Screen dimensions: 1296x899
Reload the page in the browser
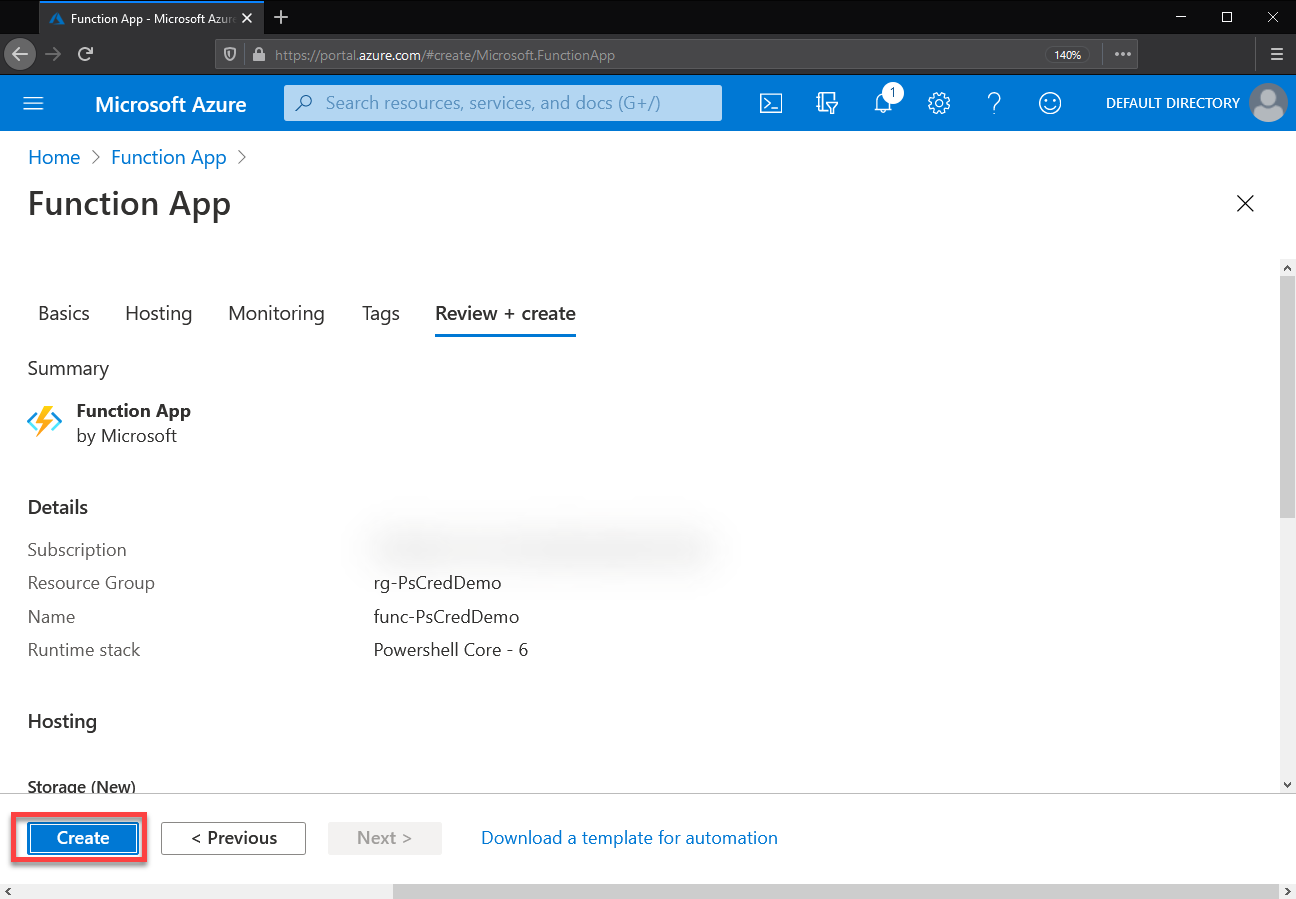coord(86,54)
